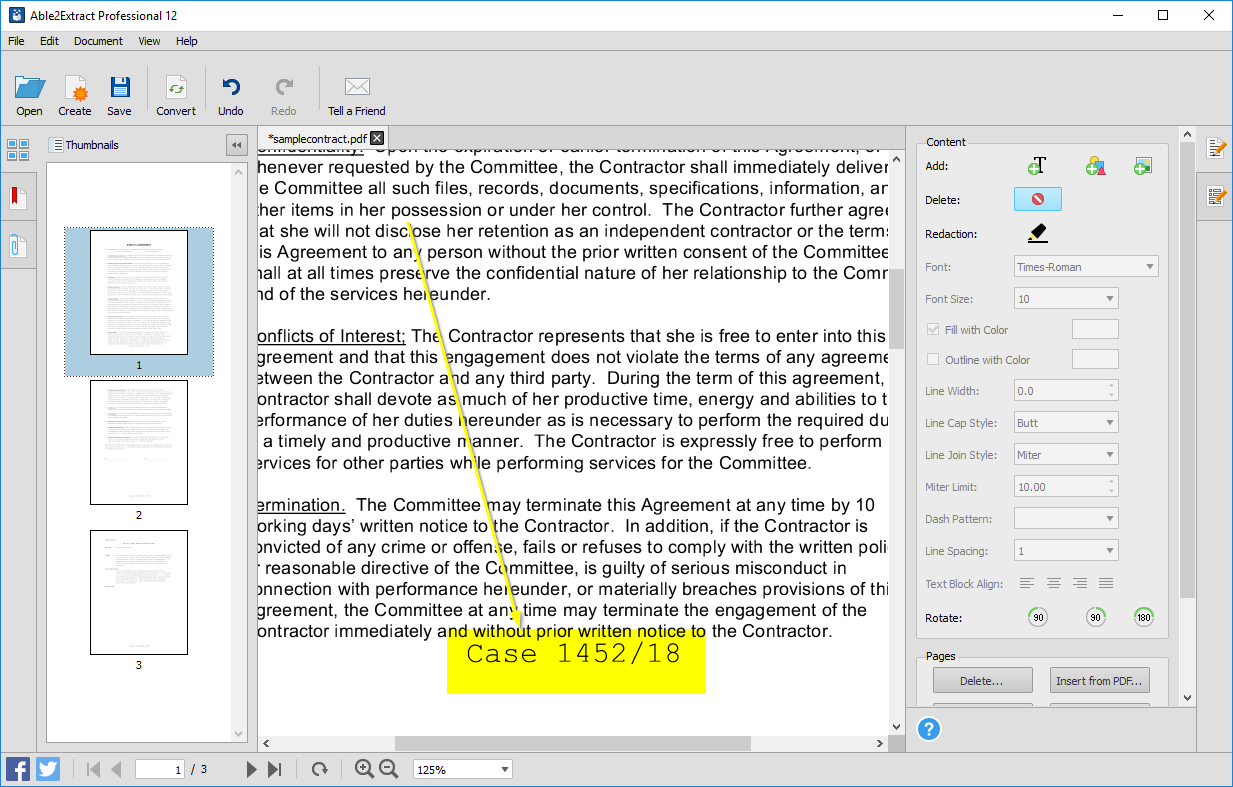
Task: Select page 3 thumbnail
Action: coord(139,592)
